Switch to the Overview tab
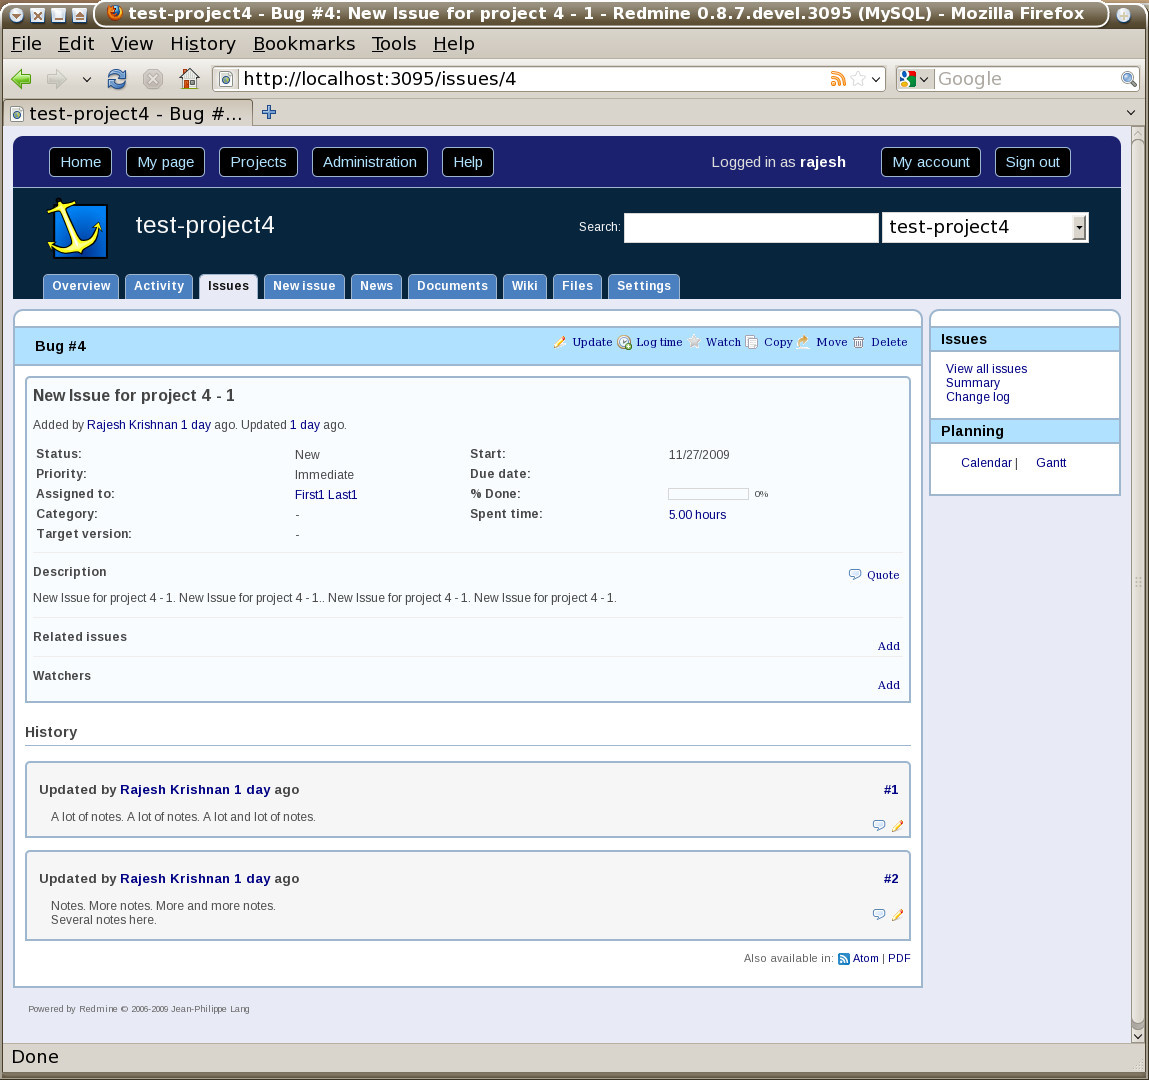1149x1080 pixels. pyautogui.click(x=81, y=286)
